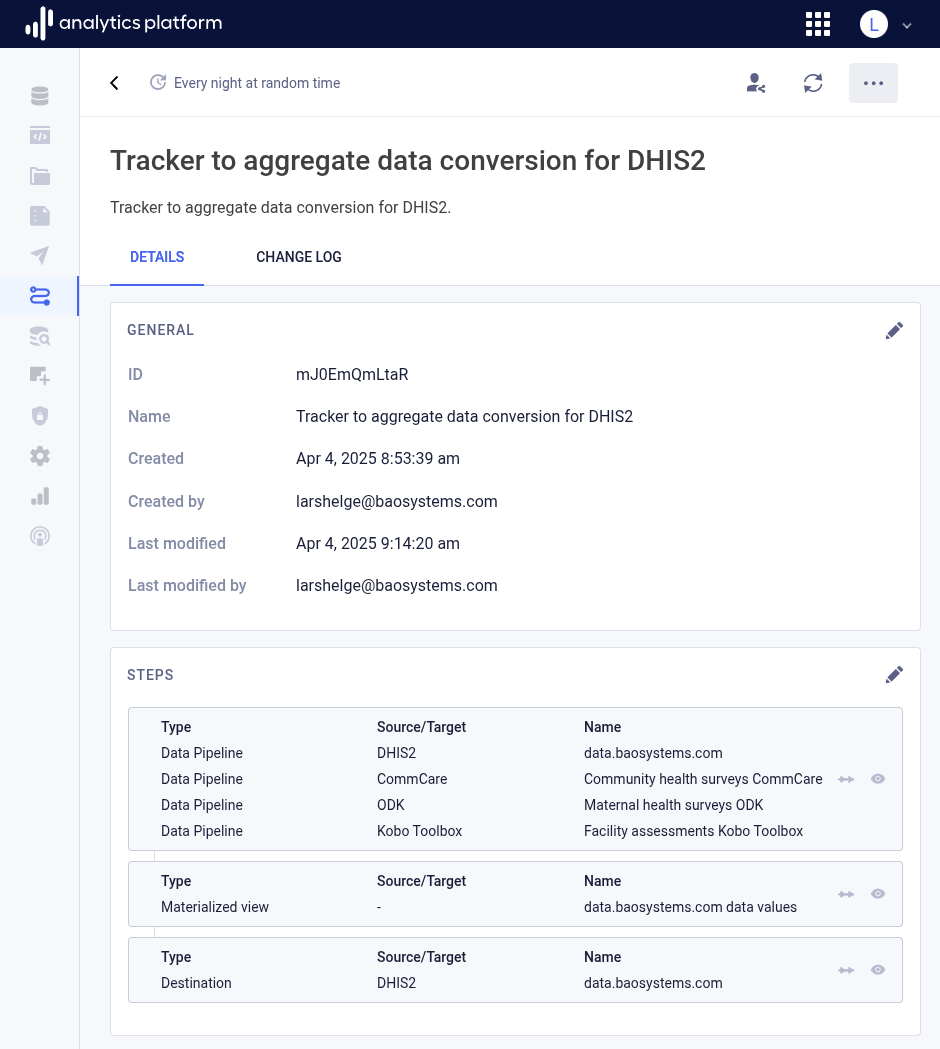Click the refresh sync icon
Image resolution: width=940 pixels, height=1049 pixels.
tap(813, 83)
